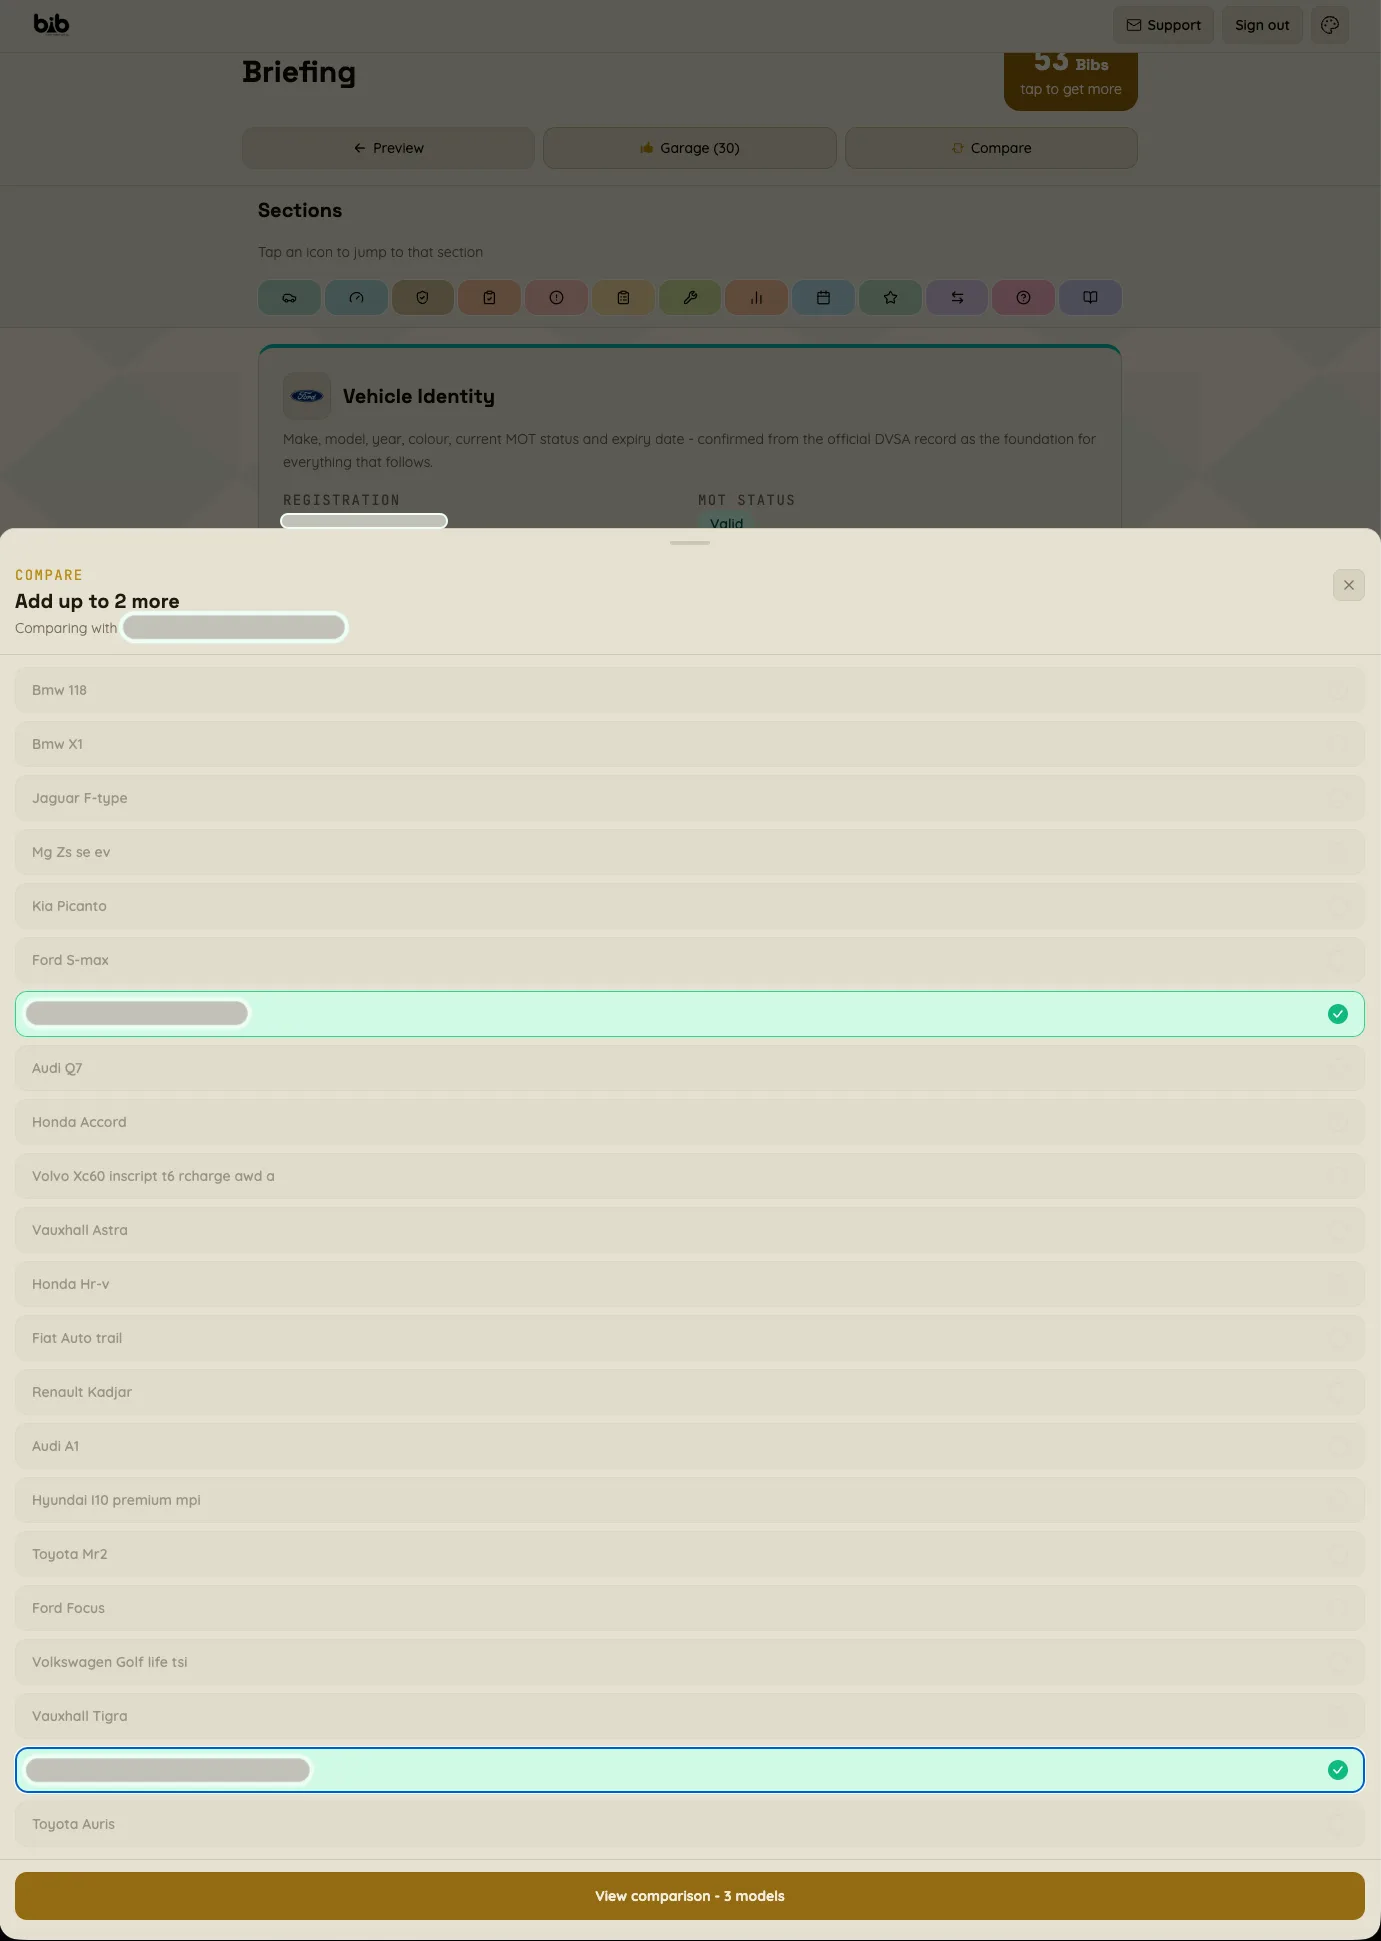Image resolution: width=1381 pixels, height=1941 pixels.
Task: Click the Sections heading
Action: [x=300, y=210]
